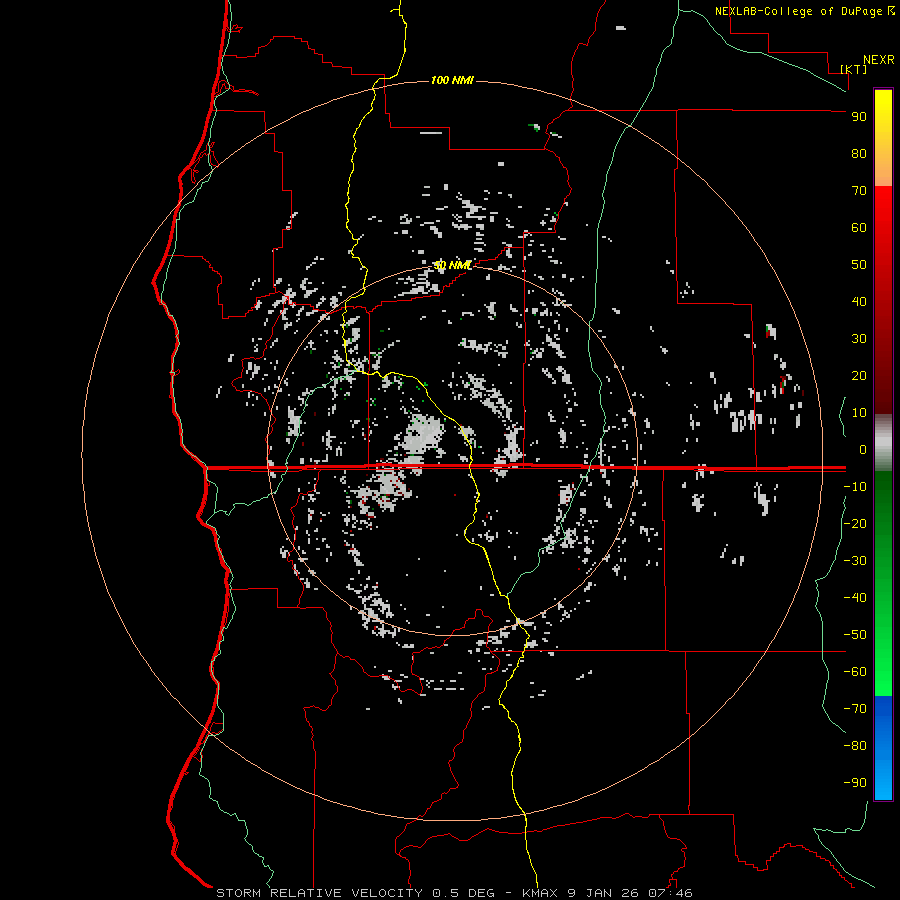Click the 'STORM RELATIVE VELOCITY 0.5 DEG' caption
900x900 pixels.
(356, 893)
